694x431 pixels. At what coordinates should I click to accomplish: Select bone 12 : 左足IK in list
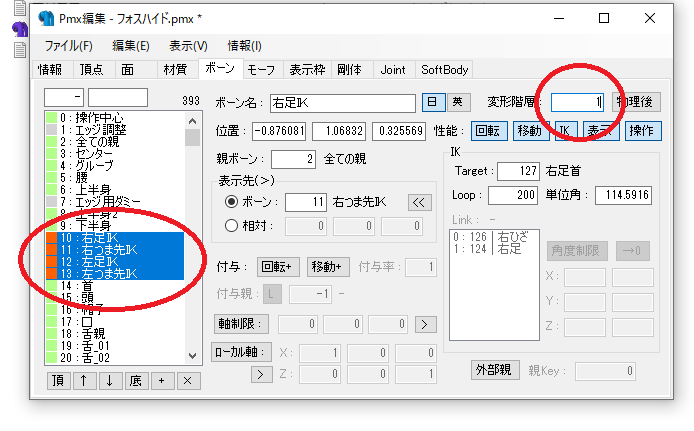coord(115,262)
